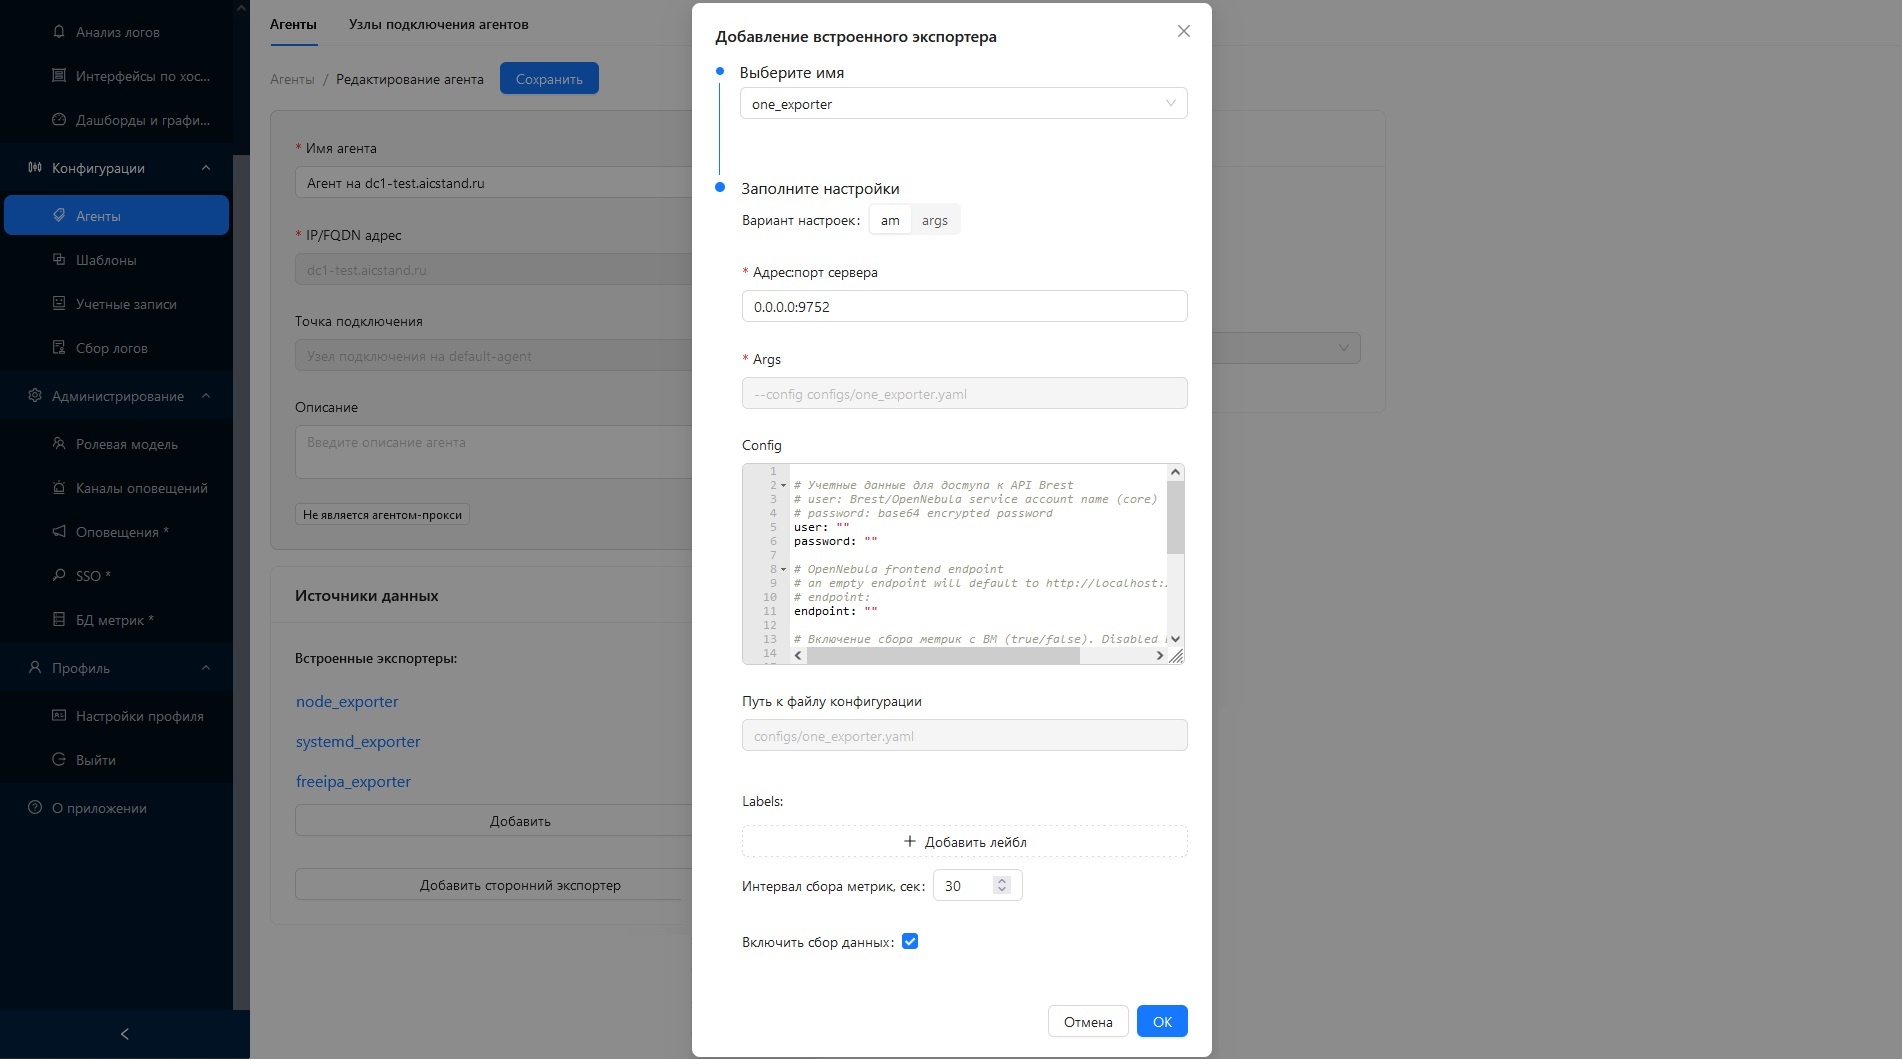Screen dimensions: 1902x1059
Task: Click the Config editor resize handle
Action: click(1176, 656)
